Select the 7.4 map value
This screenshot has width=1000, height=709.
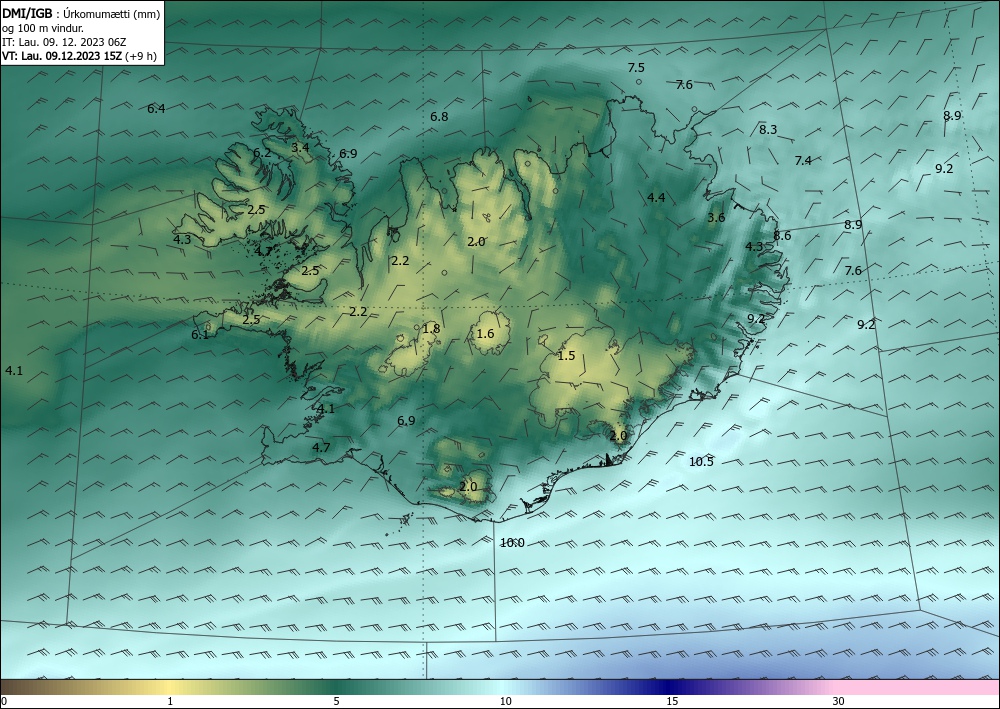(803, 161)
